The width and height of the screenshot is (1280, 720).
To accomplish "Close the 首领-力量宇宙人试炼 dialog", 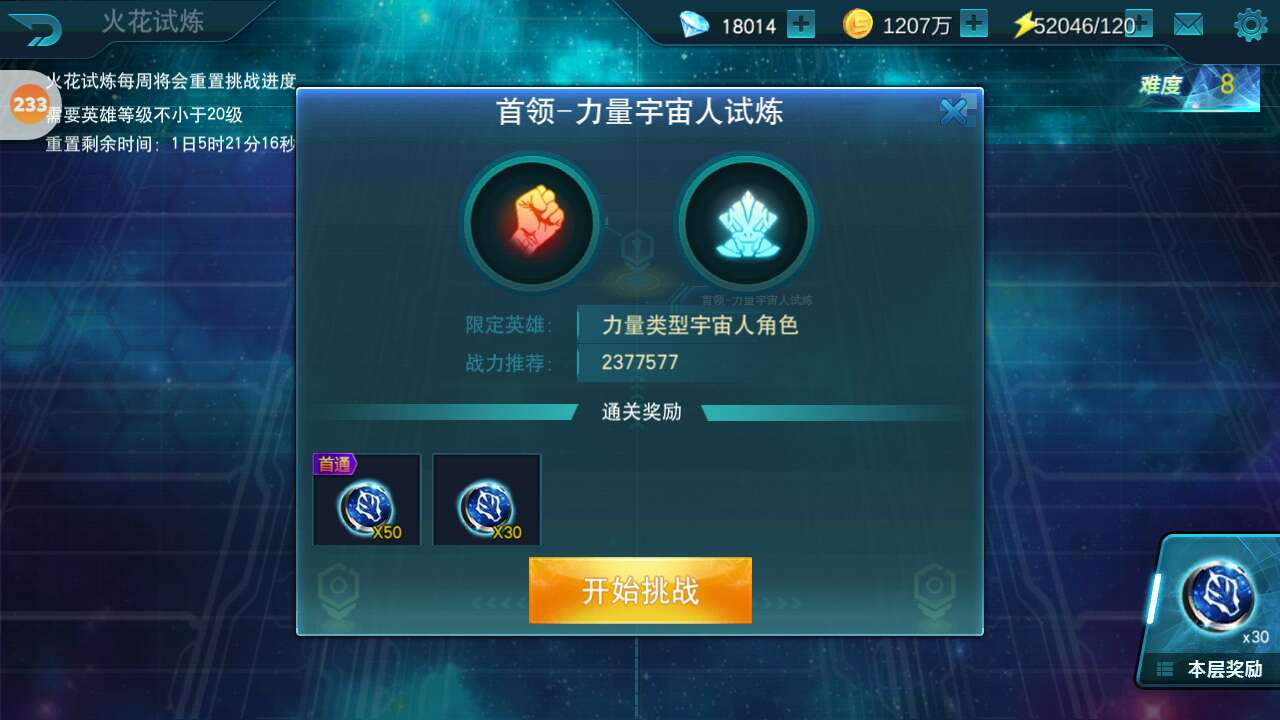I will pos(955,112).
